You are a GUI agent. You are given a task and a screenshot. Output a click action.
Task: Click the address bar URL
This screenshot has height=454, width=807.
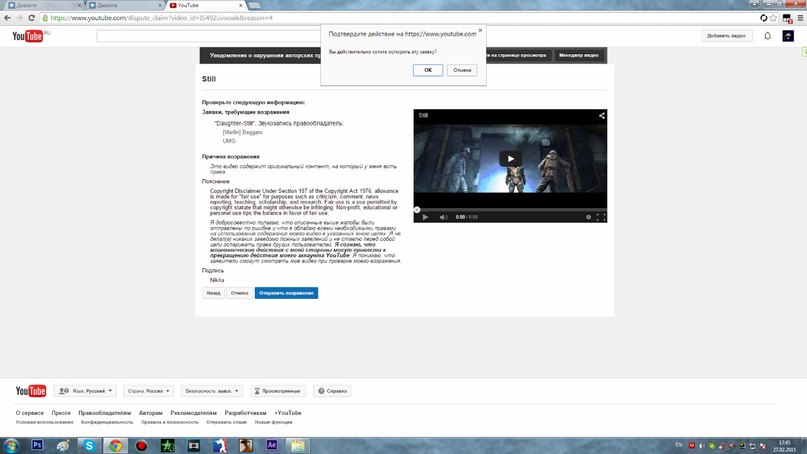[x=162, y=18]
